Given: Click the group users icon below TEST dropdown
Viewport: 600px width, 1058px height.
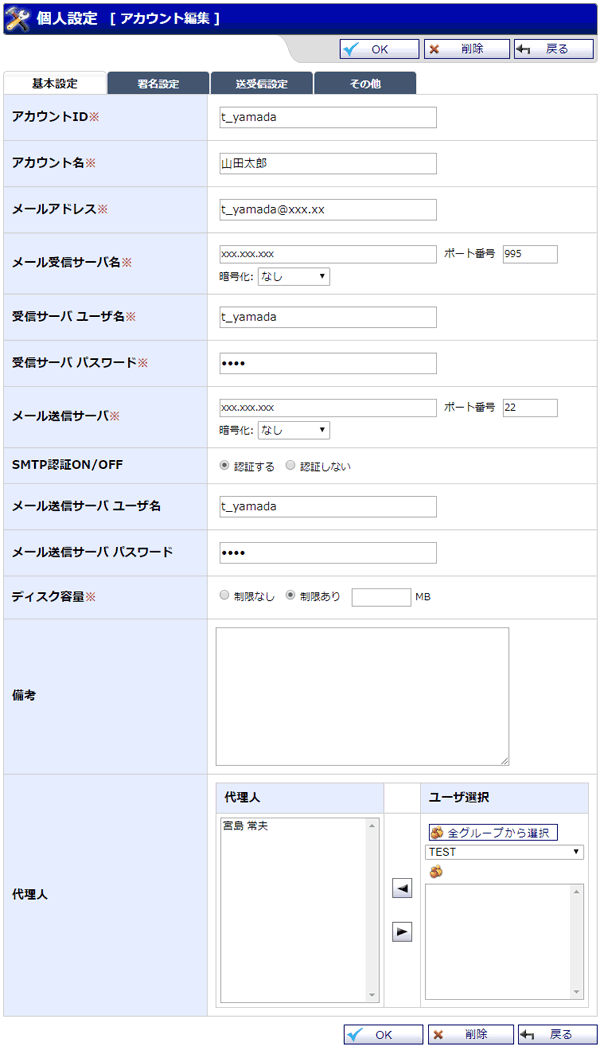Looking at the screenshot, I should pos(436,872).
